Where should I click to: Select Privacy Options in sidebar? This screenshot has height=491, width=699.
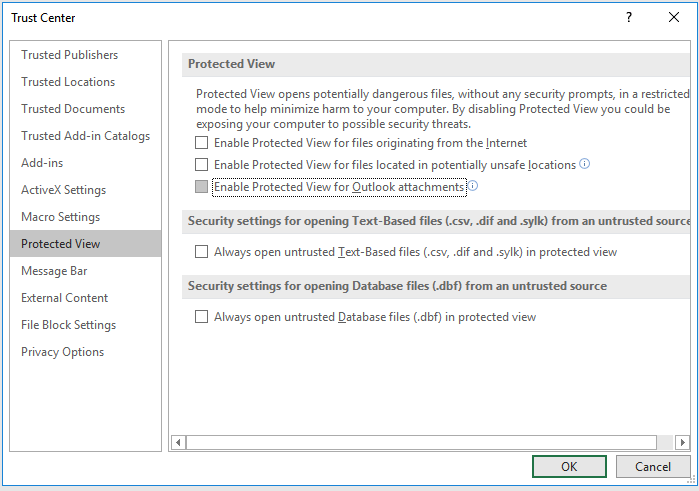[x=63, y=352]
